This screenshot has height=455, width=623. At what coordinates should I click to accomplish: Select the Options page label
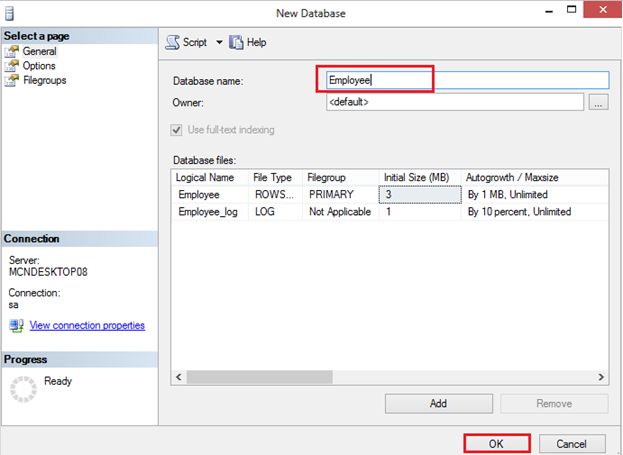click(39, 66)
